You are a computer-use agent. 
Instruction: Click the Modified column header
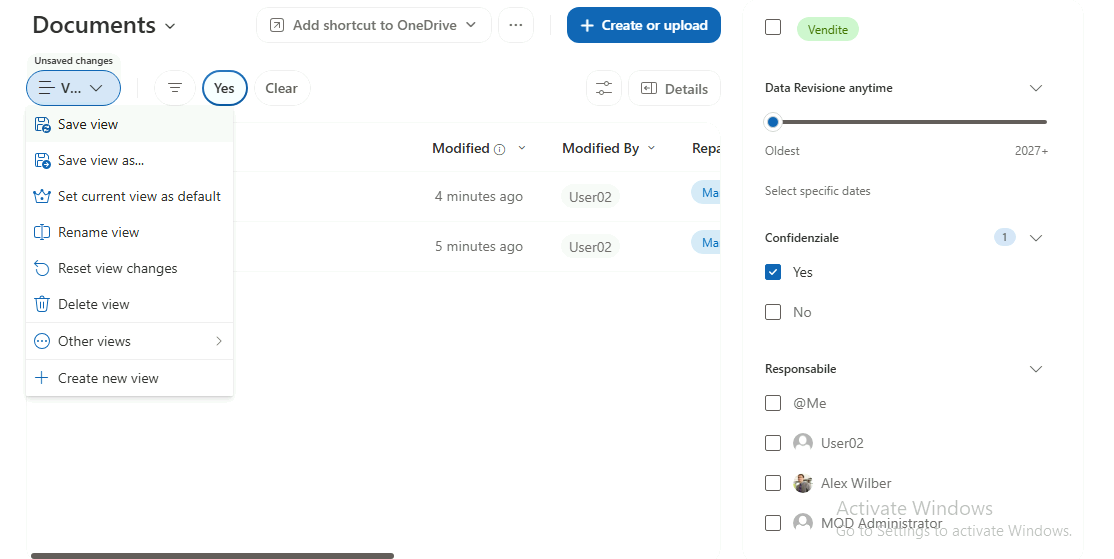pyautogui.click(x=460, y=148)
